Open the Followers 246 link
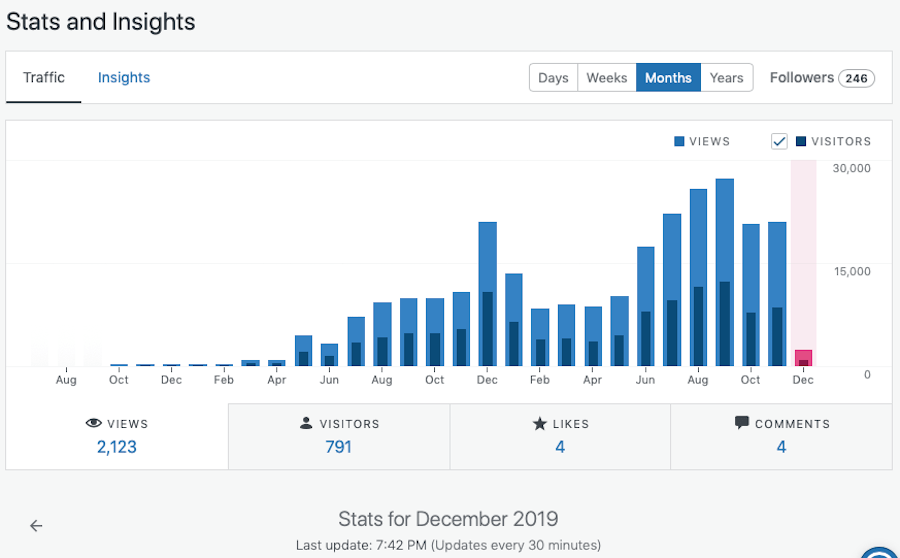The image size is (900, 558). pyautogui.click(x=821, y=78)
